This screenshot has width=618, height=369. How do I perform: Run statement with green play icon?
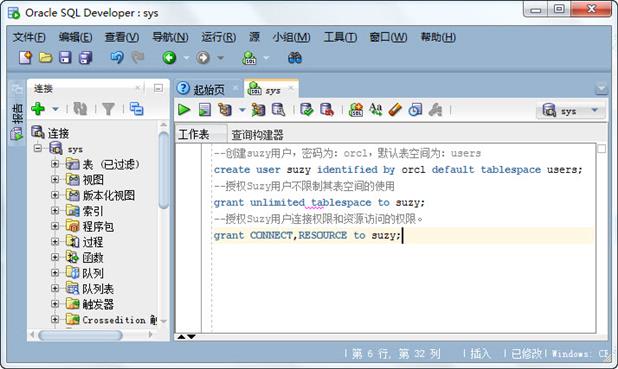click(184, 110)
